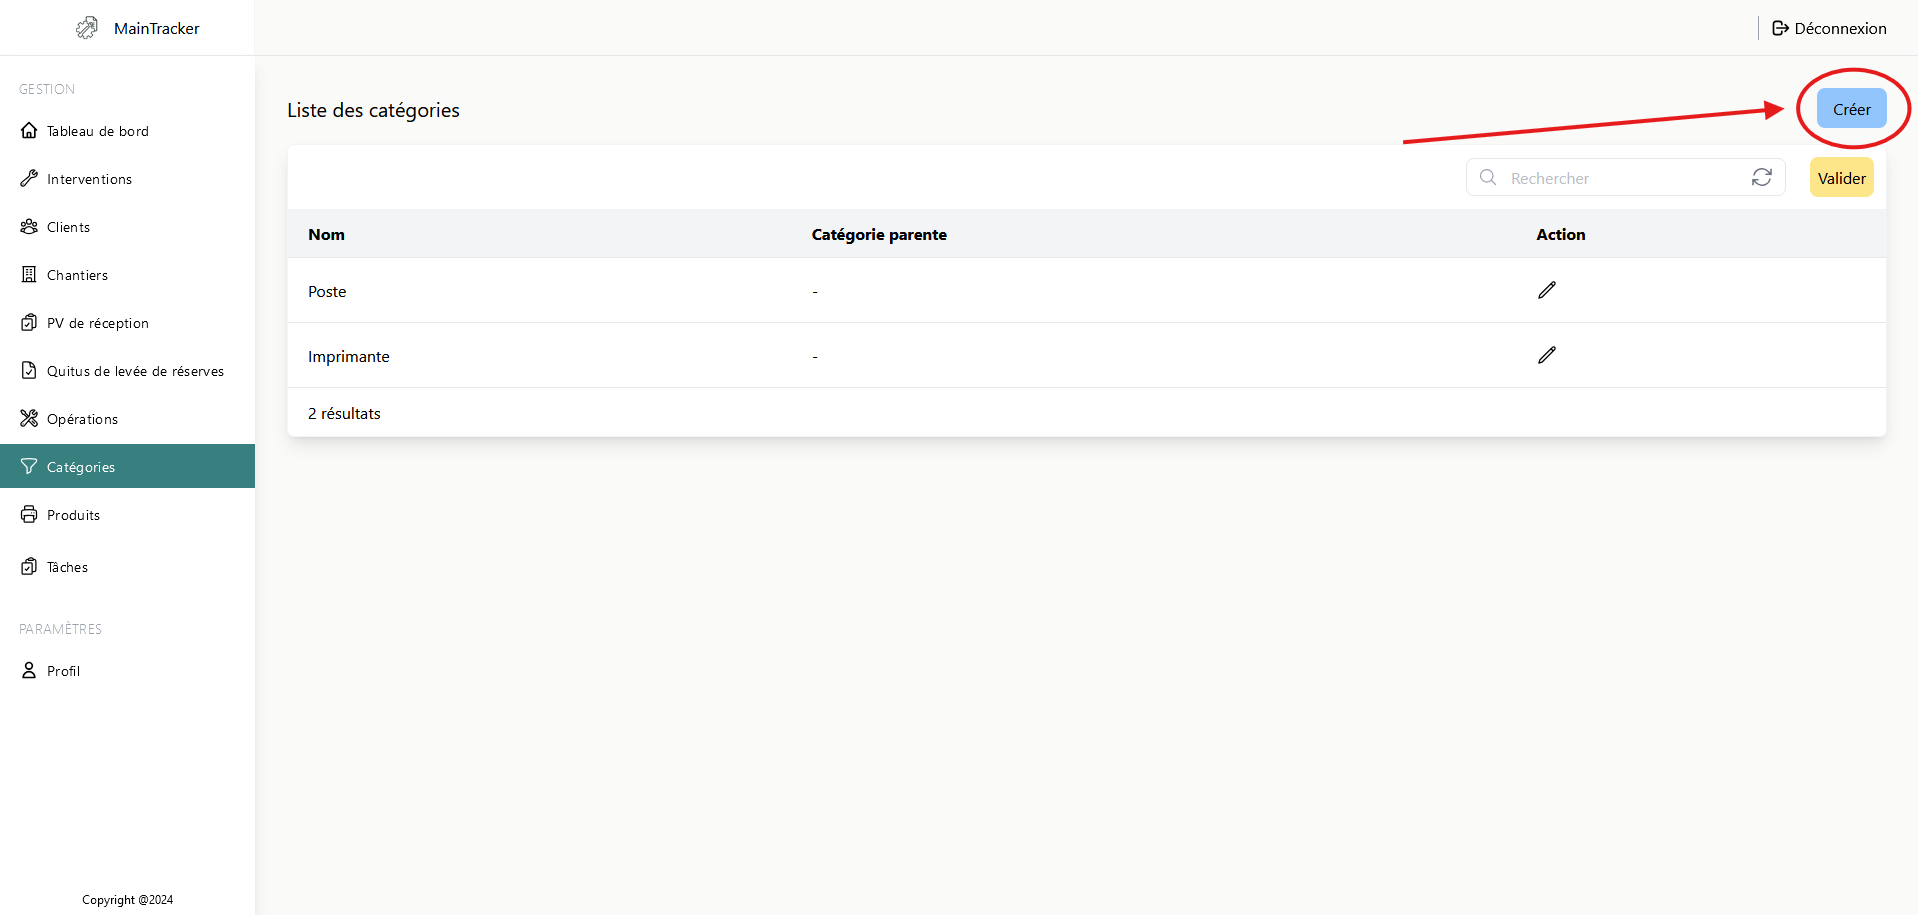Click the magnifier search icon
The width and height of the screenshot is (1918, 915).
(x=1488, y=177)
